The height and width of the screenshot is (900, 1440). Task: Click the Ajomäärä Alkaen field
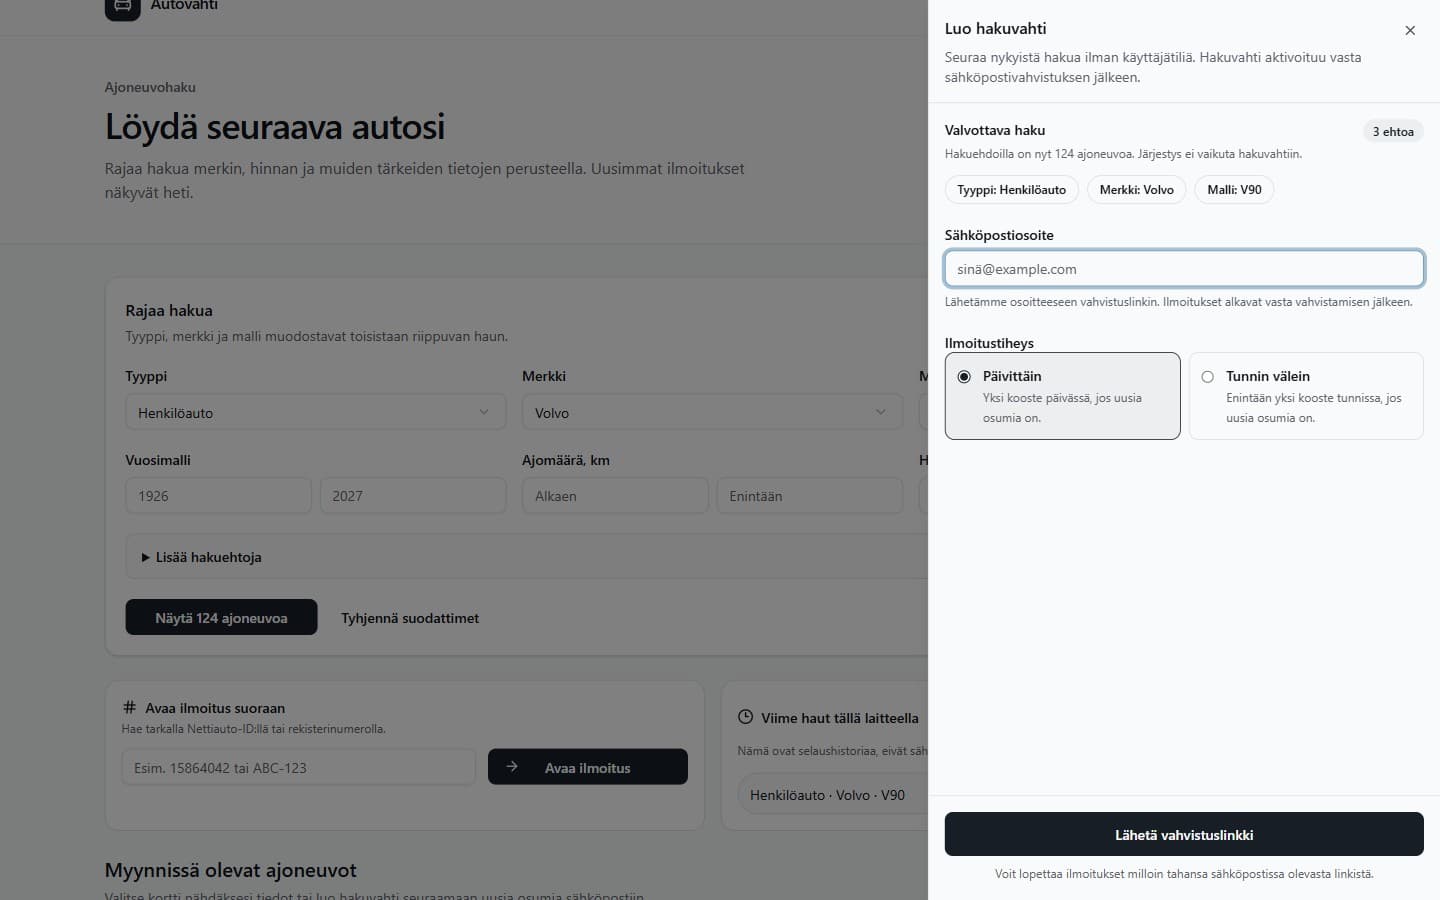(615, 496)
